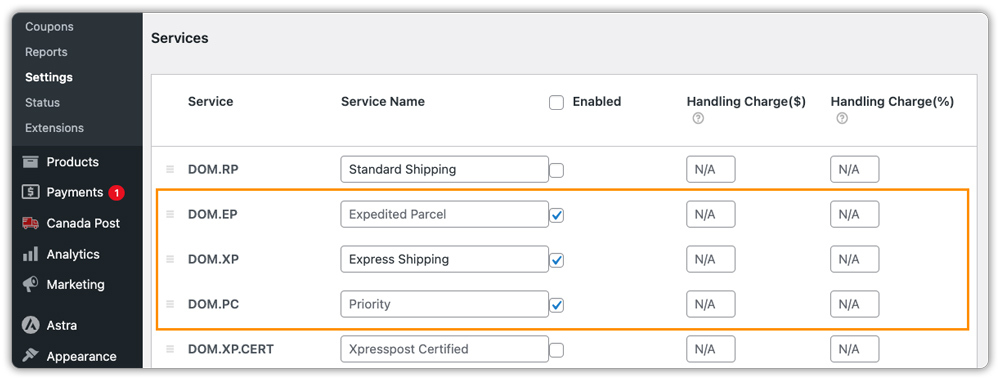Click the Xpresspost Certified service name field
1000x380 pixels.
[x=445, y=349]
